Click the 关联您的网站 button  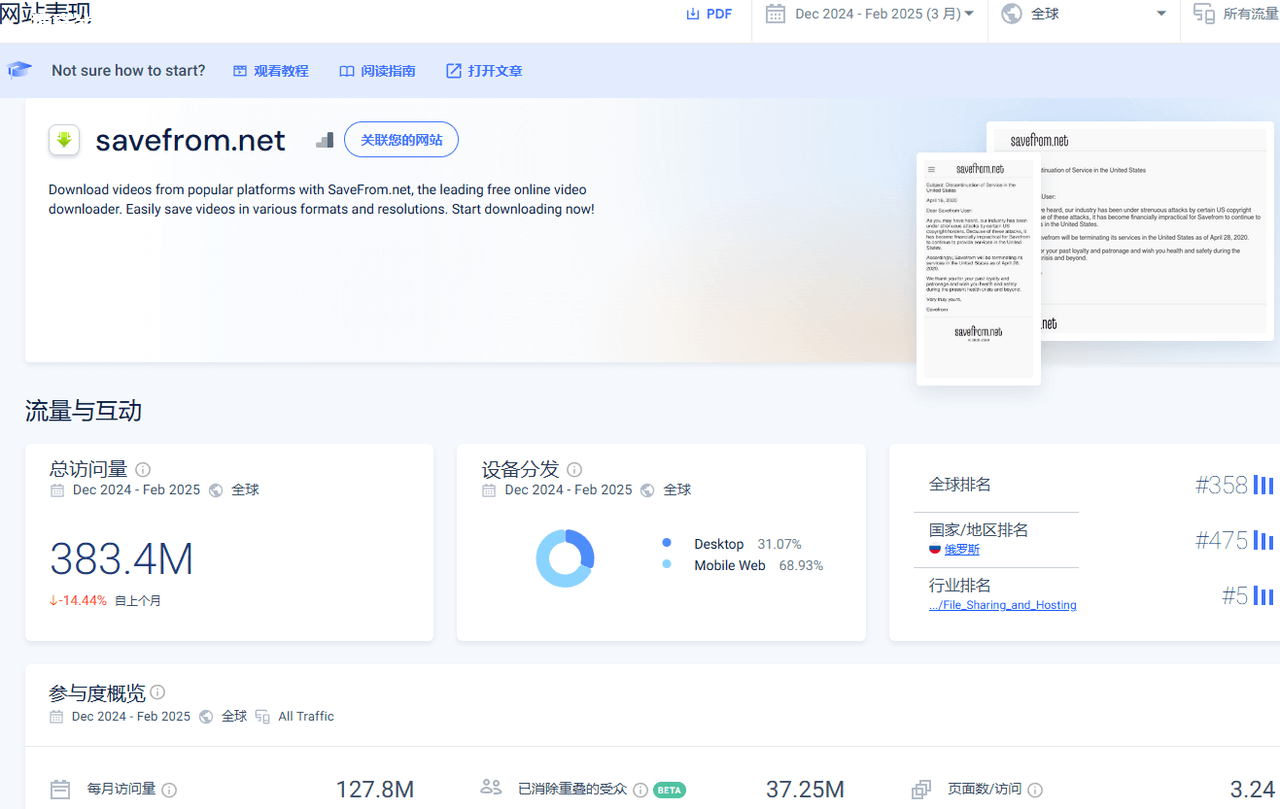(x=401, y=140)
